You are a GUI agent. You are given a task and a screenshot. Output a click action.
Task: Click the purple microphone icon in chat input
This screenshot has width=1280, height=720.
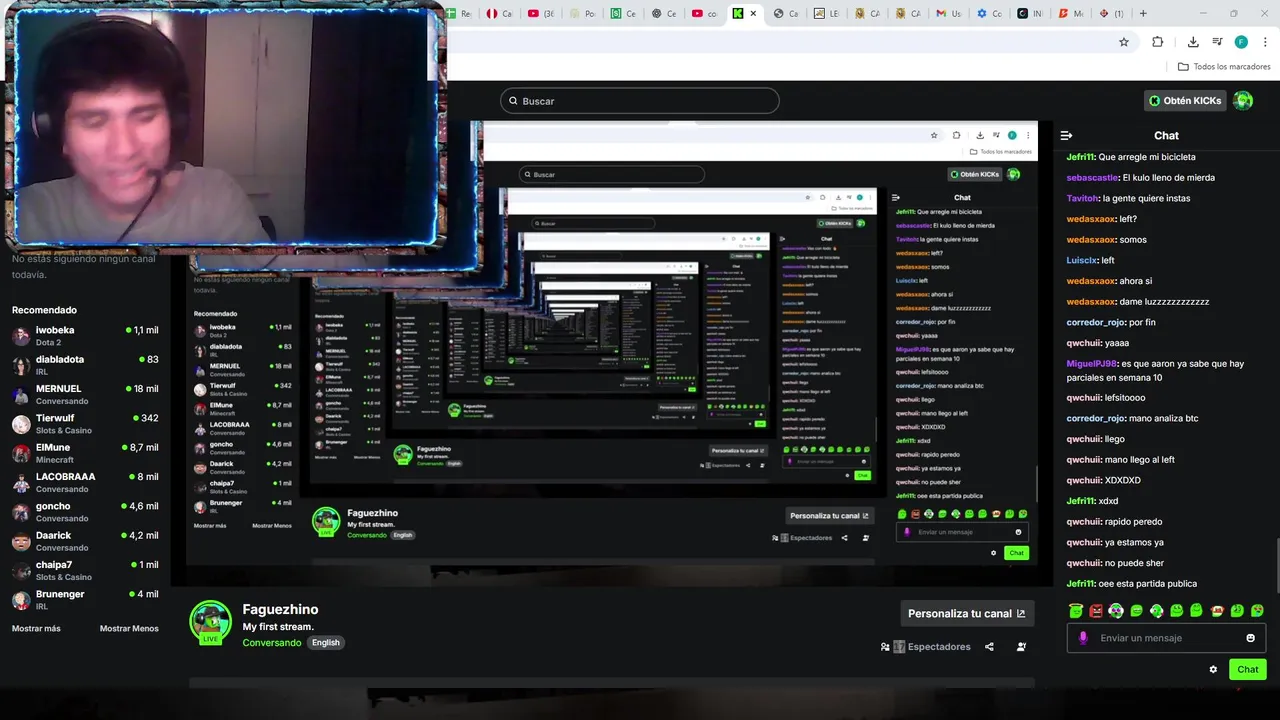click(x=1083, y=638)
